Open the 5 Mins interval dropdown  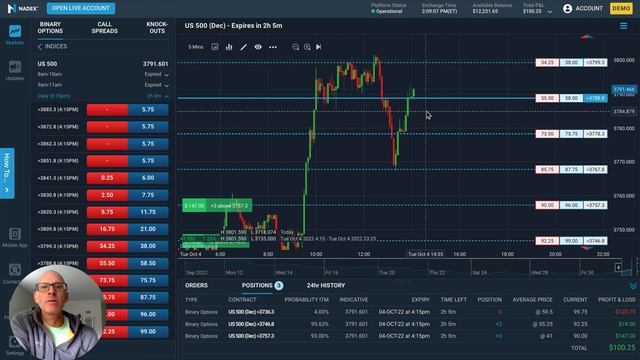pyautogui.click(x=196, y=47)
